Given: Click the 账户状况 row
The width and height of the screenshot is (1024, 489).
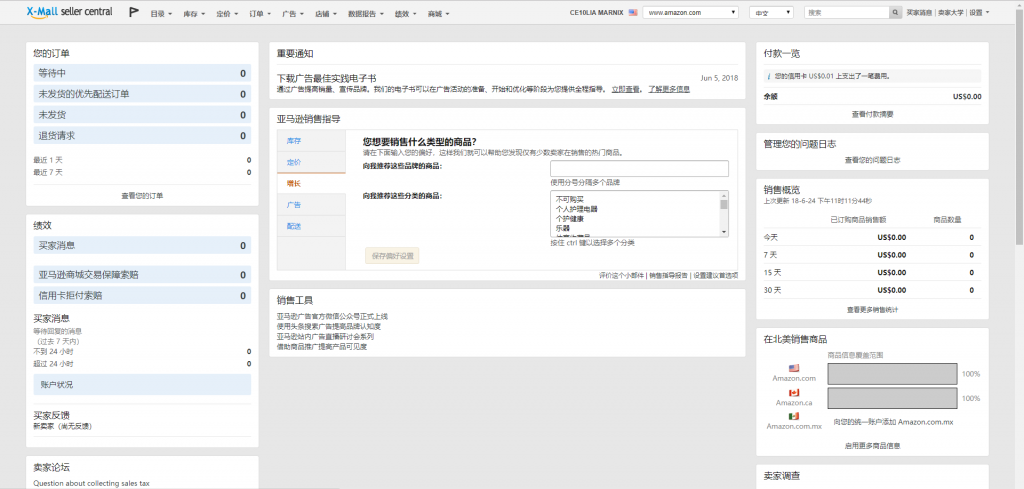Looking at the screenshot, I should click(x=142, y=385).
